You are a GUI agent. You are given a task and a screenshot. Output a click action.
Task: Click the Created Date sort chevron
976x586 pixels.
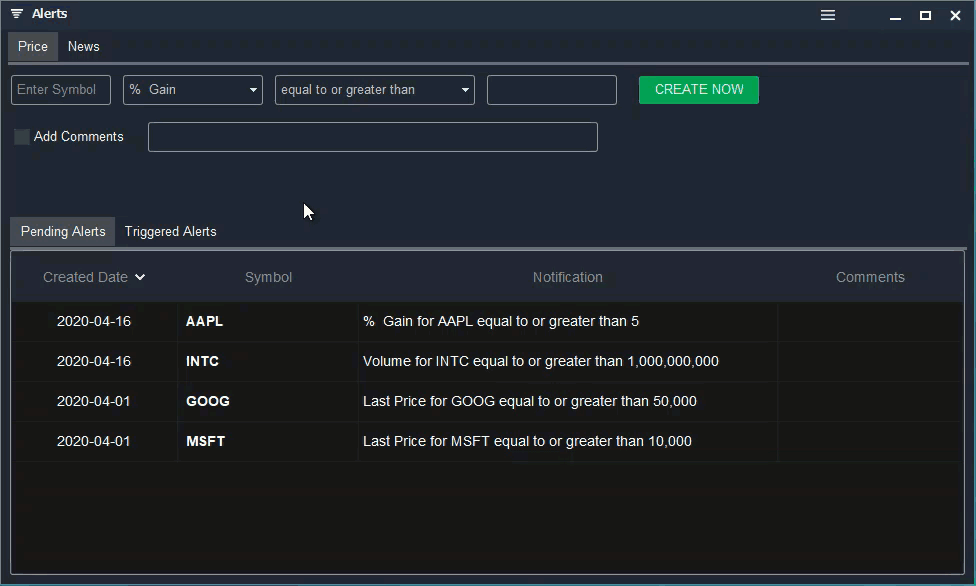pos(140,277)
